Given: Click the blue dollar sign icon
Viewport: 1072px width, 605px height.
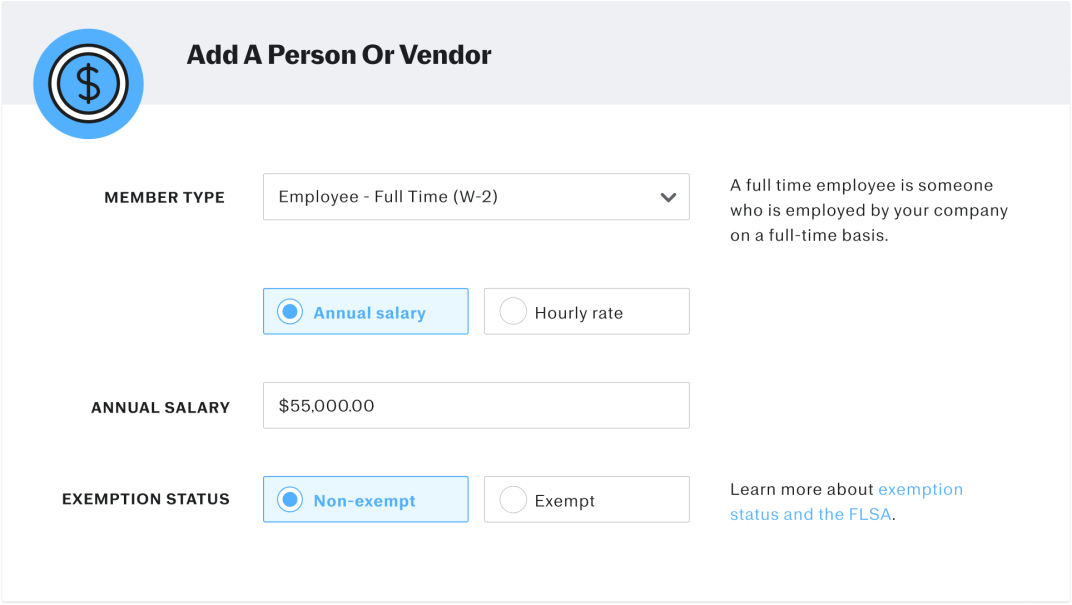Looking at the screenshot, I should click(x=88, y=84).
